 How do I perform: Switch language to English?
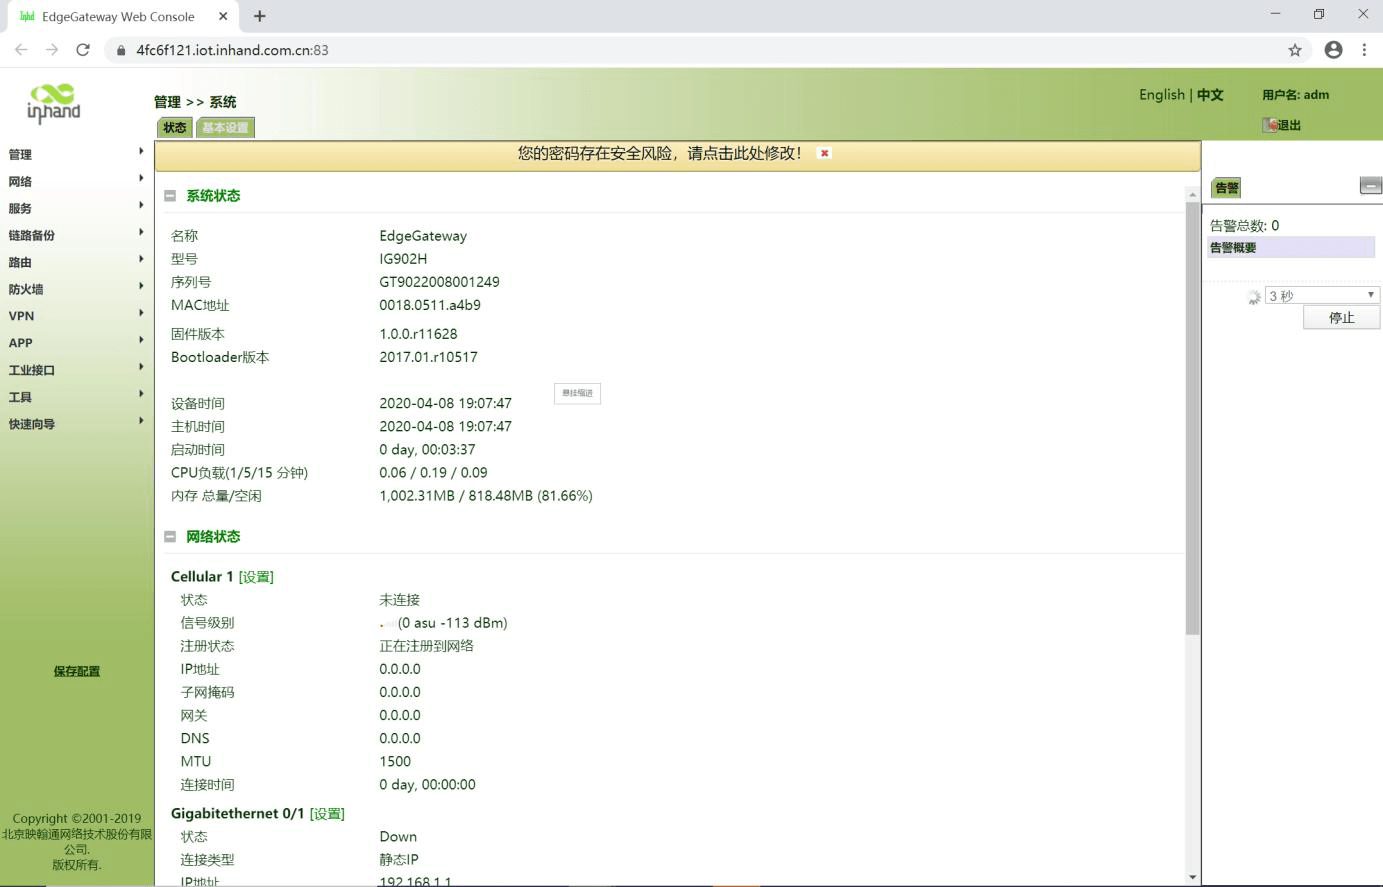point(1162,95)
